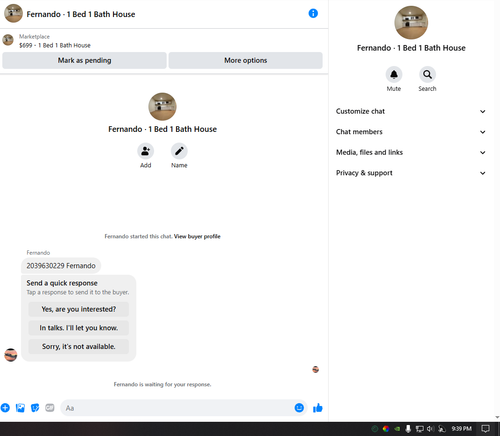Open more actions plus icon
The width and height of the screenshot is (500, 436).
pos(5,407)
